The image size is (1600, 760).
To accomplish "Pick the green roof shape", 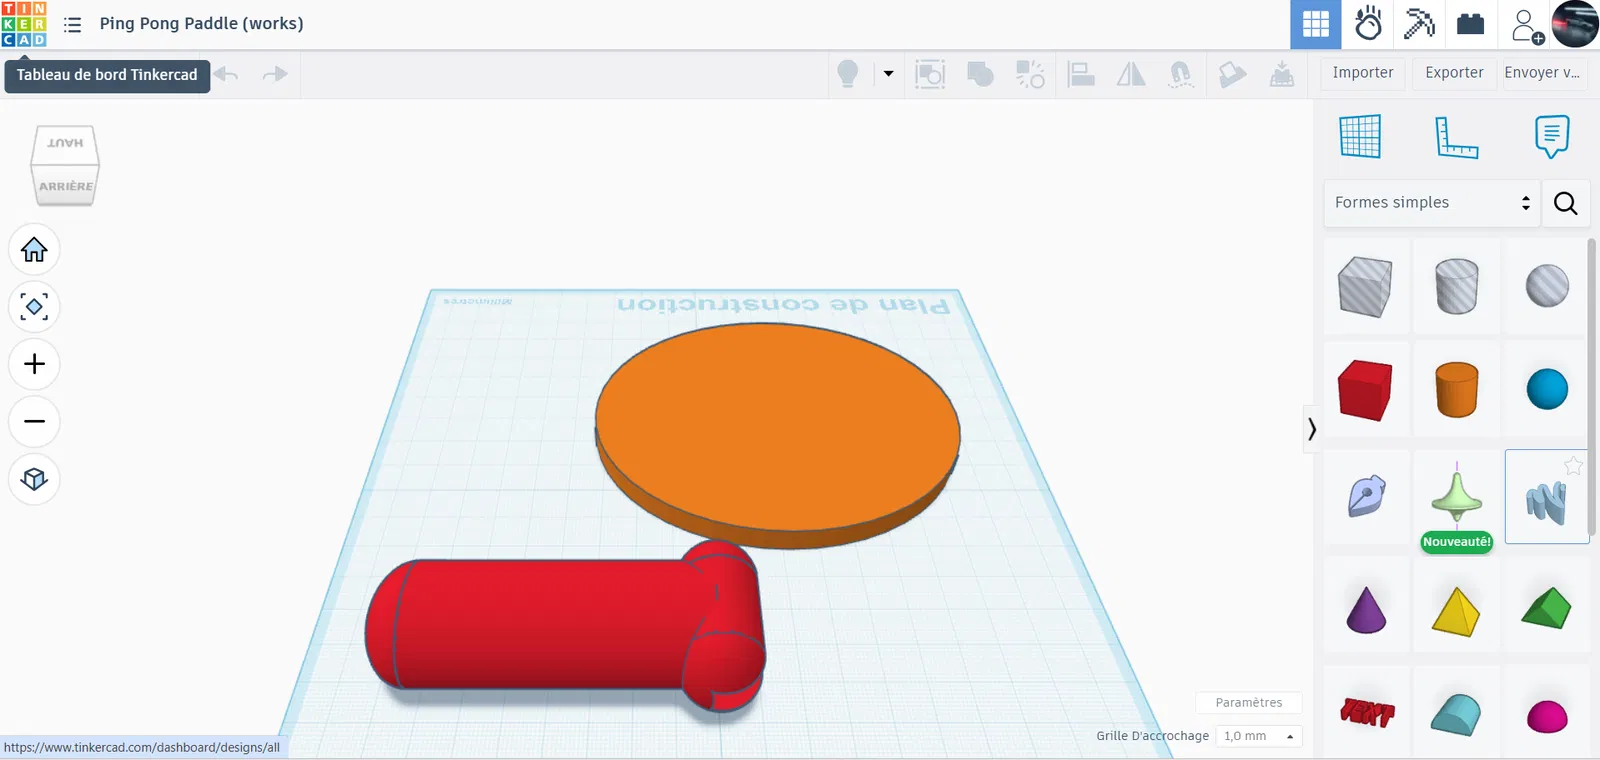I will click(1547, 608).
